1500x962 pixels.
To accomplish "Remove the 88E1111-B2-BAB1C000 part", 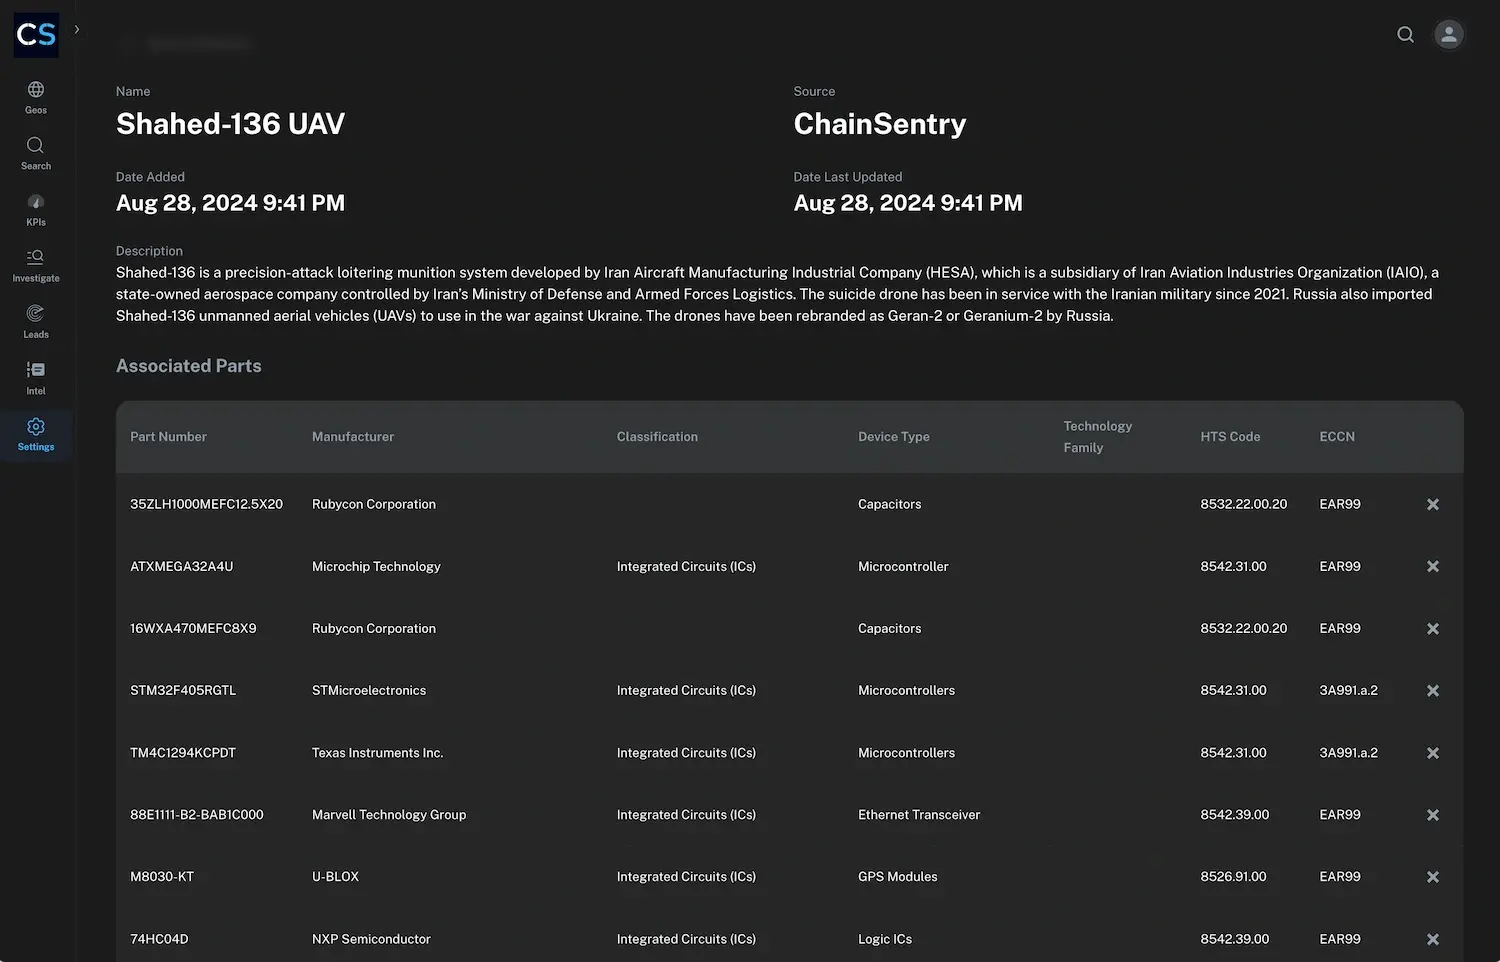I will pyautogui.click(x=1433, y=815).
